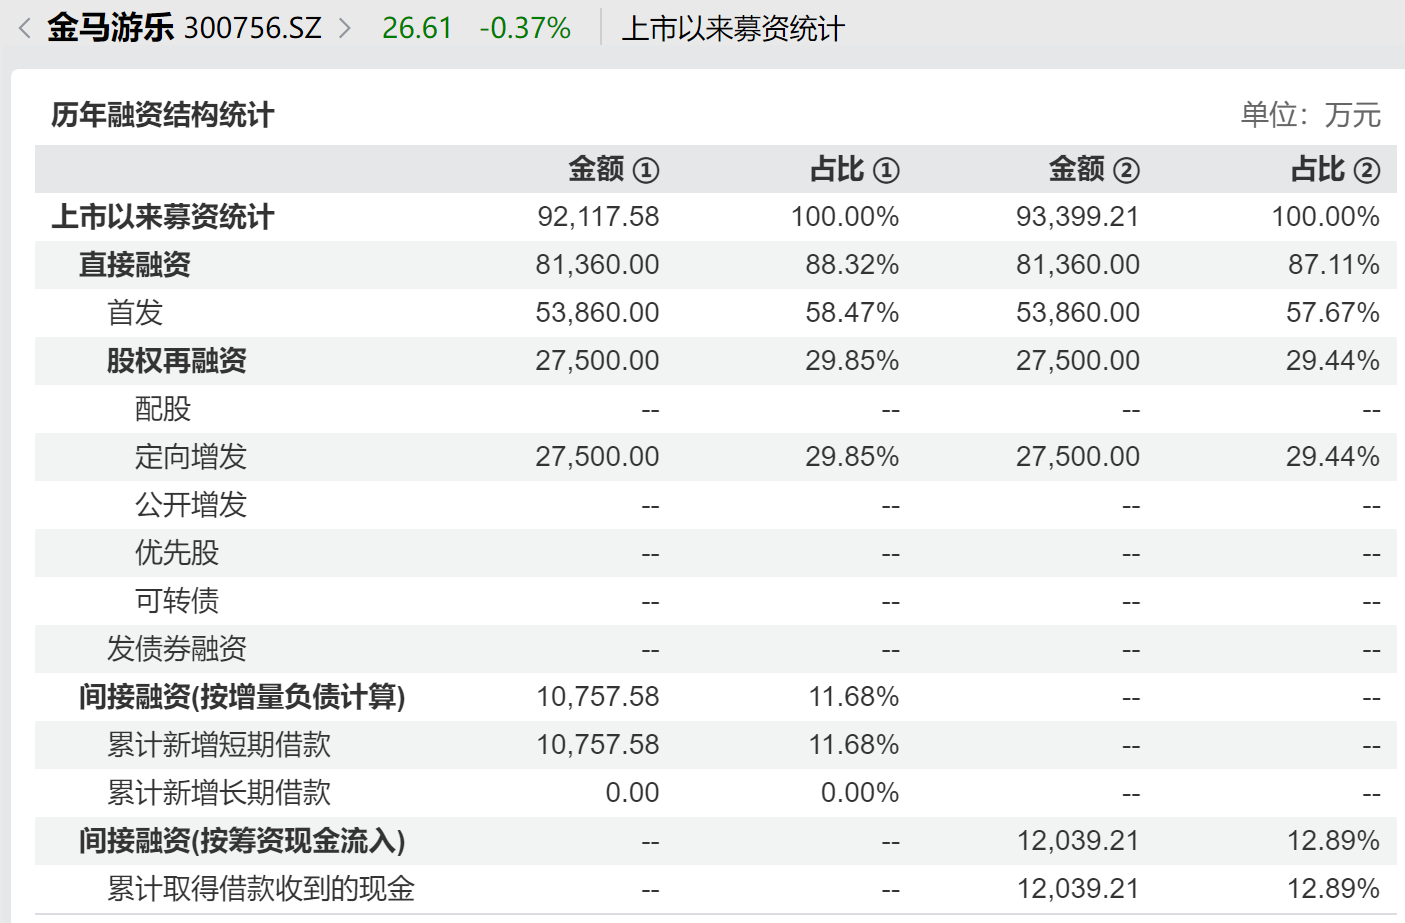Click the 首发 row label
Screen dimensions: 1405x923
click(x=135, y=313)
